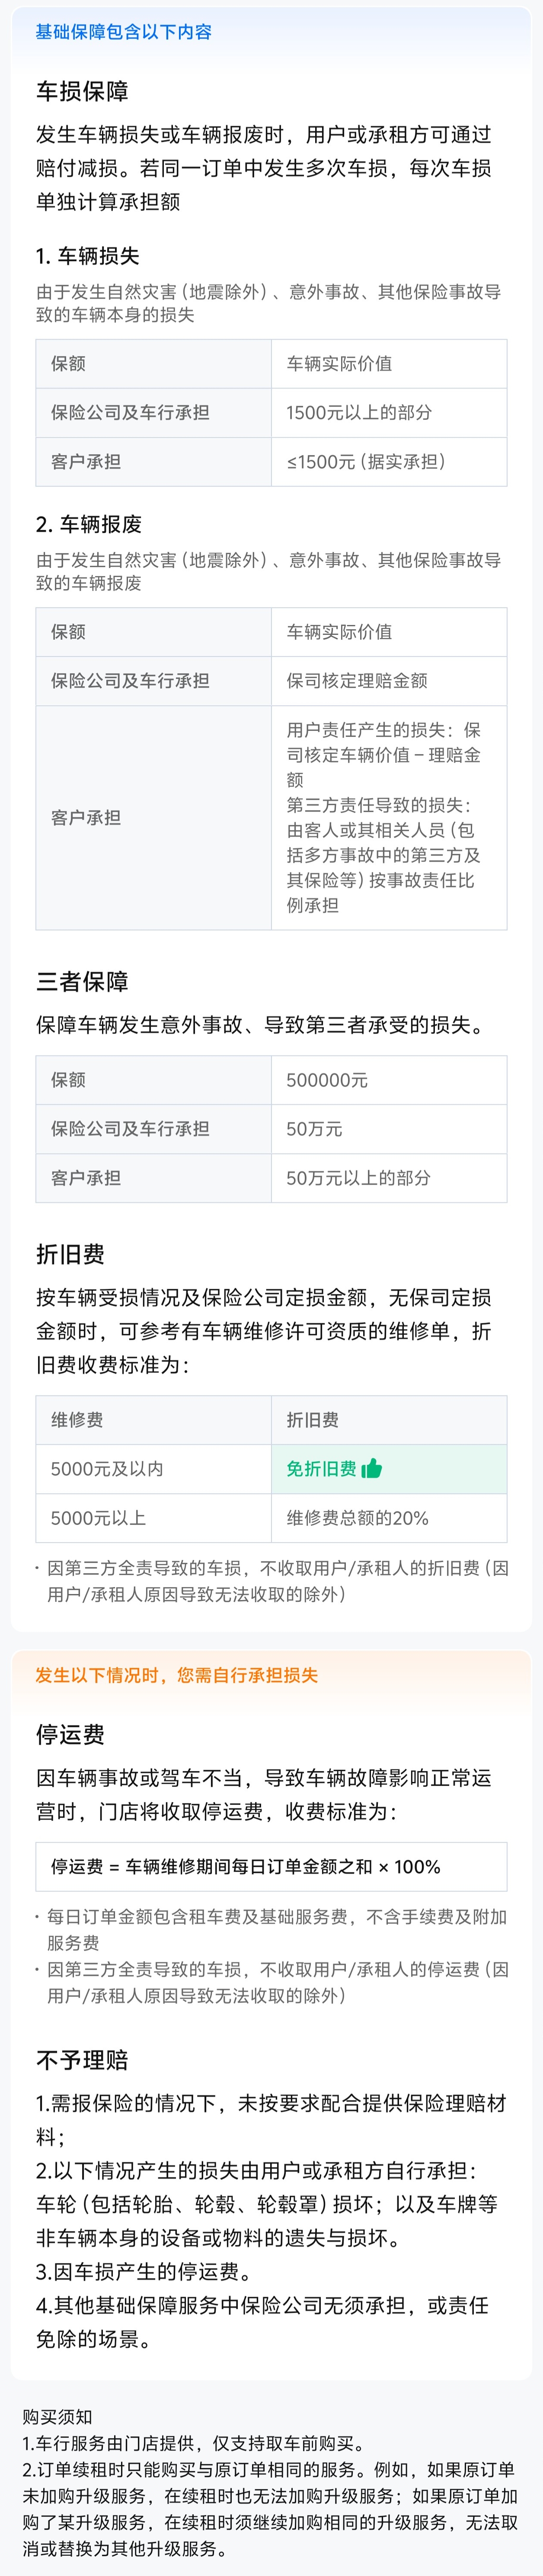Click the 2. 车辆报废 subheading
This screenshot has height=2576, width=543.
88,524
